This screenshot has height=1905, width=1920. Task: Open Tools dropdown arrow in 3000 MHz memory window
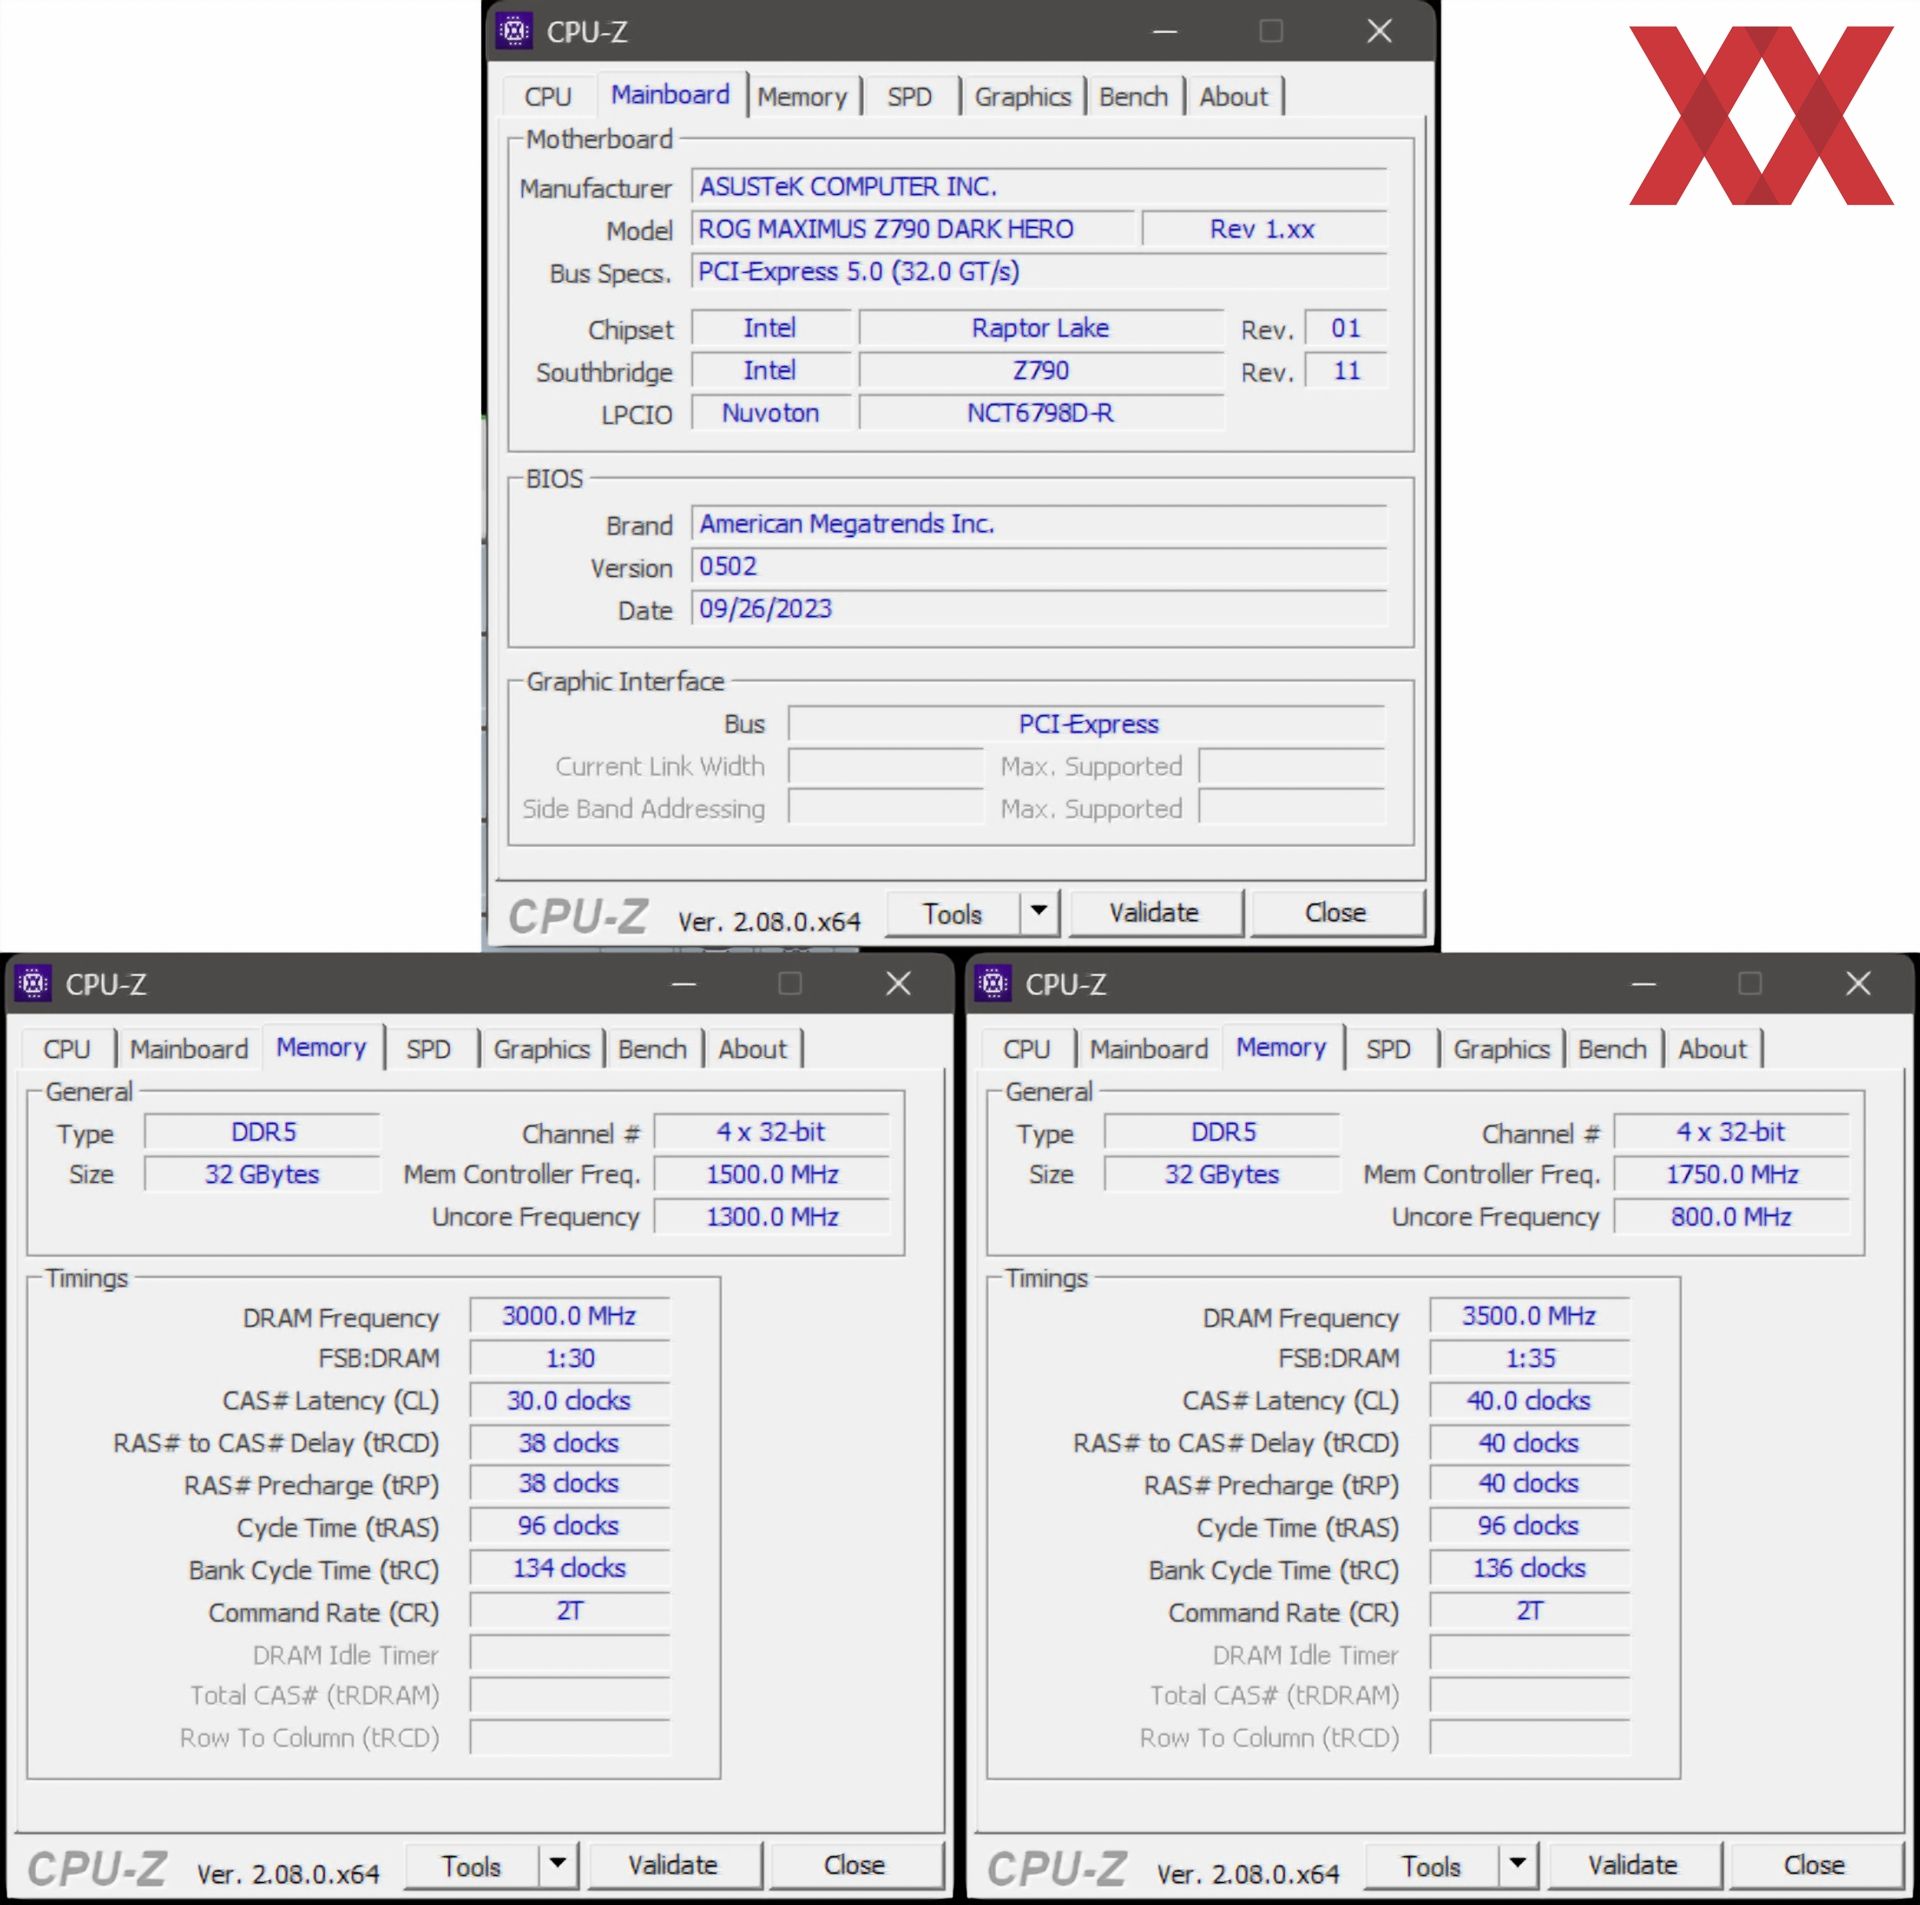tap(558, 1864)
